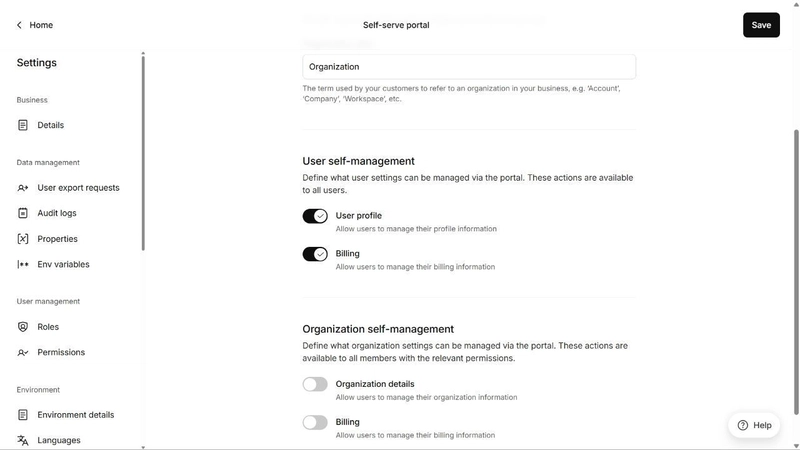Click the Languages translate icon
The width and height of the screenshot is (800, 450).
[23, 440]
